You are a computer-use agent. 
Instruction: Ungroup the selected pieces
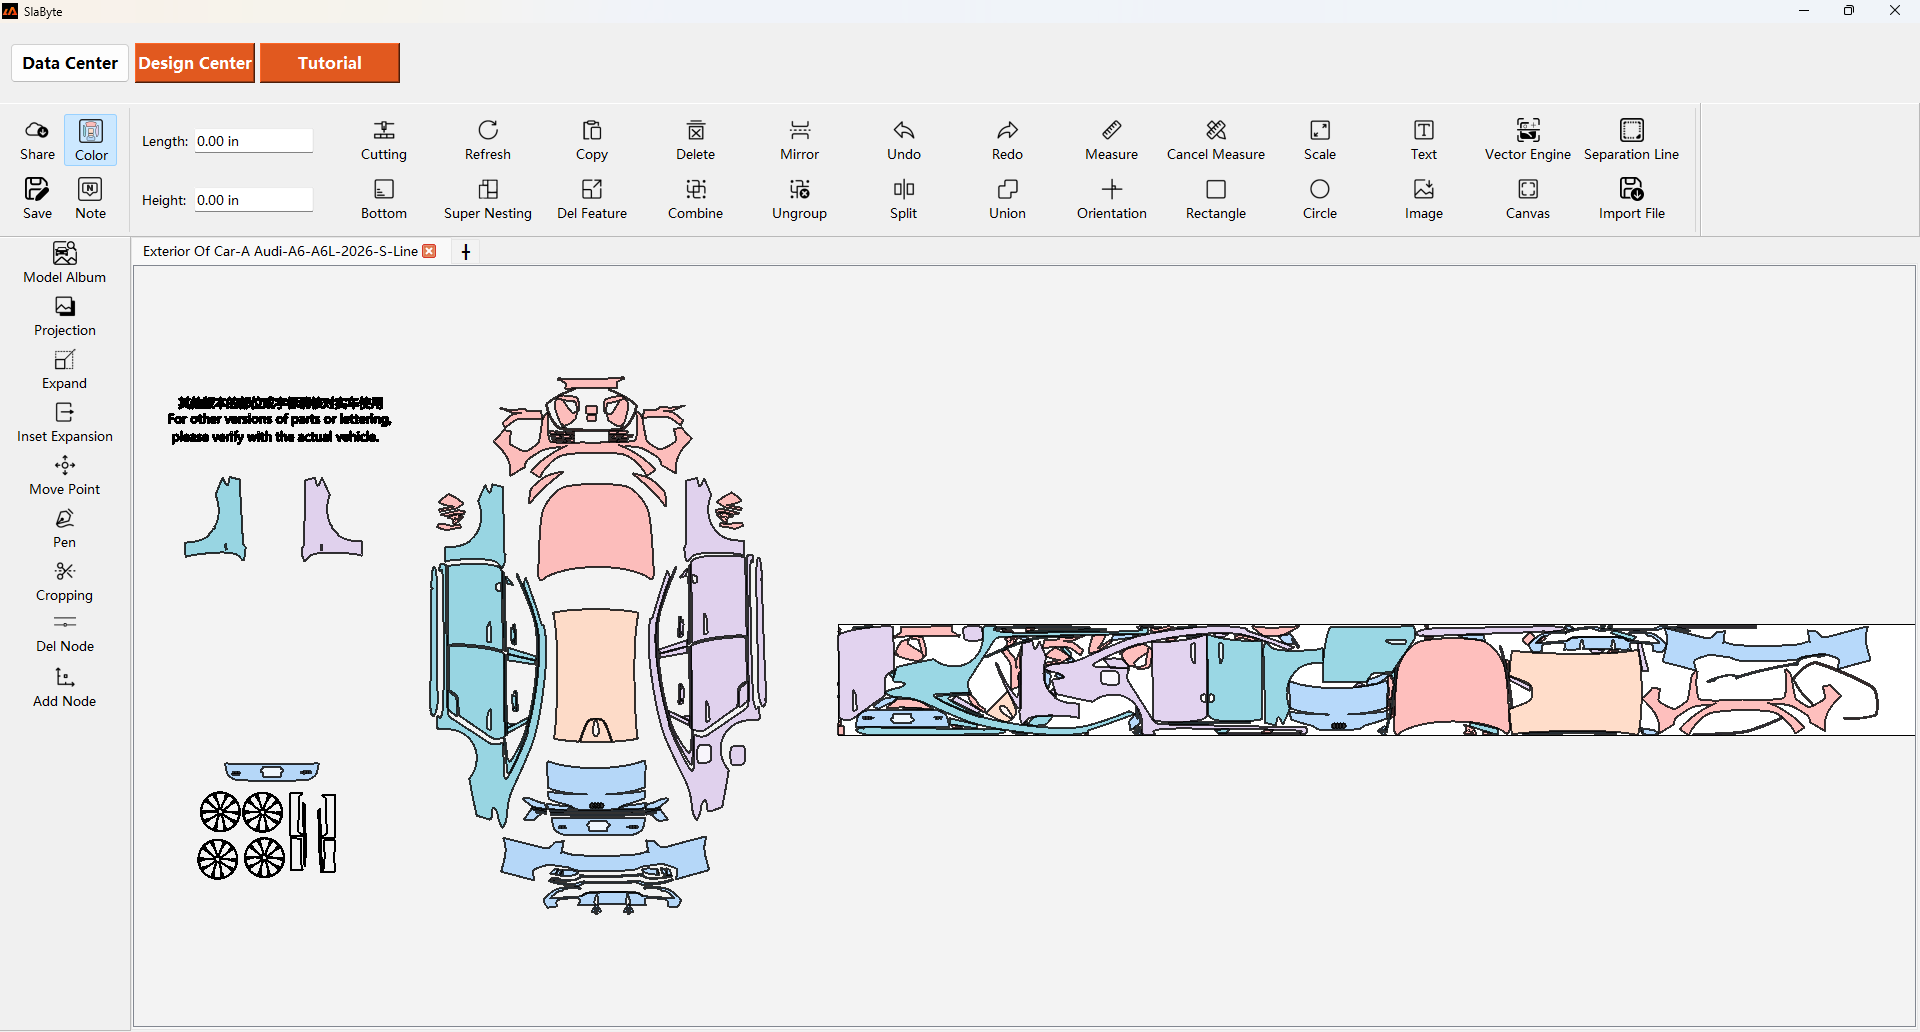coord(800,199)
